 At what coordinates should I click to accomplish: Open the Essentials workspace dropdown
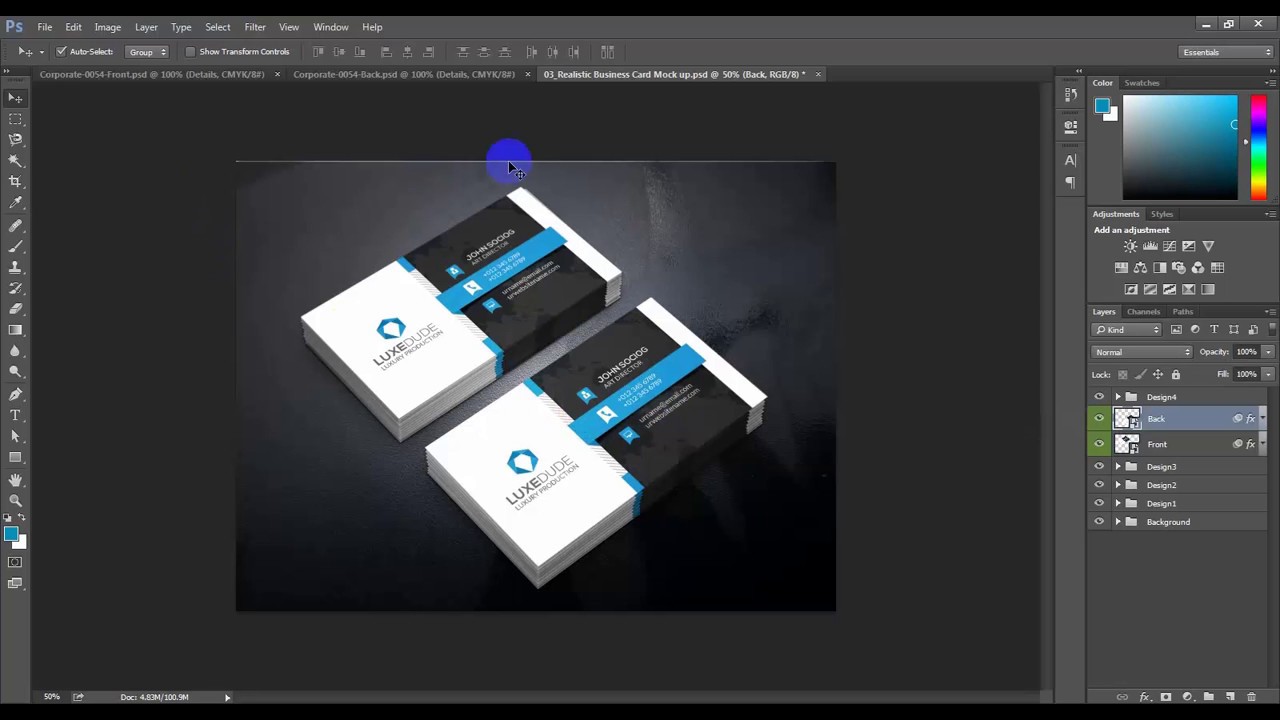1225,52
